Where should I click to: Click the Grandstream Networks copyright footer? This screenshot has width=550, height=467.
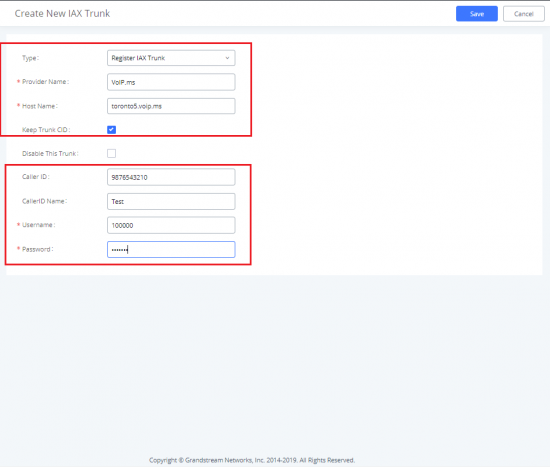252,460
